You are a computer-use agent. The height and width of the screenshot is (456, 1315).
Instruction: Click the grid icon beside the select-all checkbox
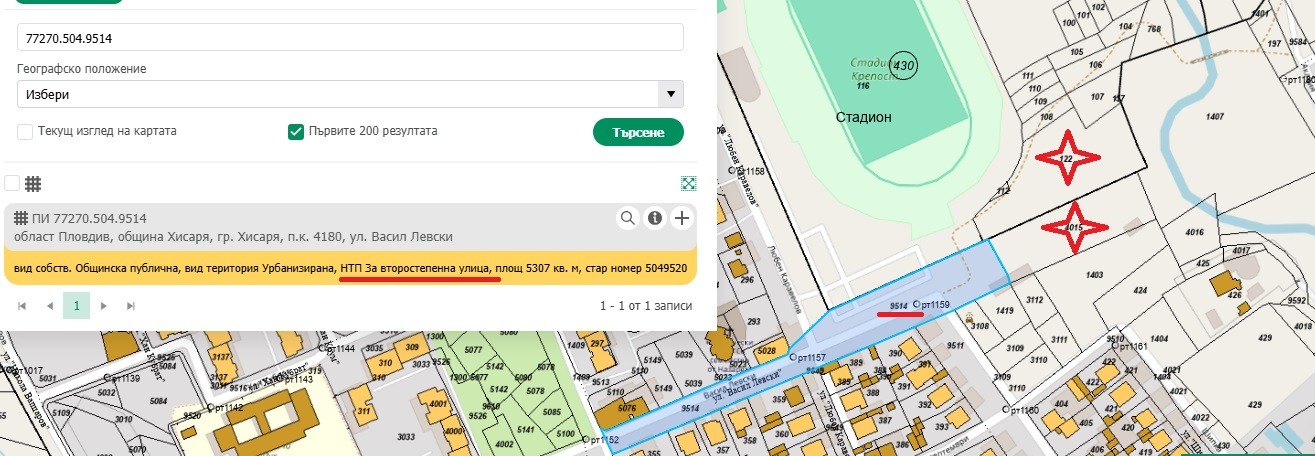(x=33, y=184)
